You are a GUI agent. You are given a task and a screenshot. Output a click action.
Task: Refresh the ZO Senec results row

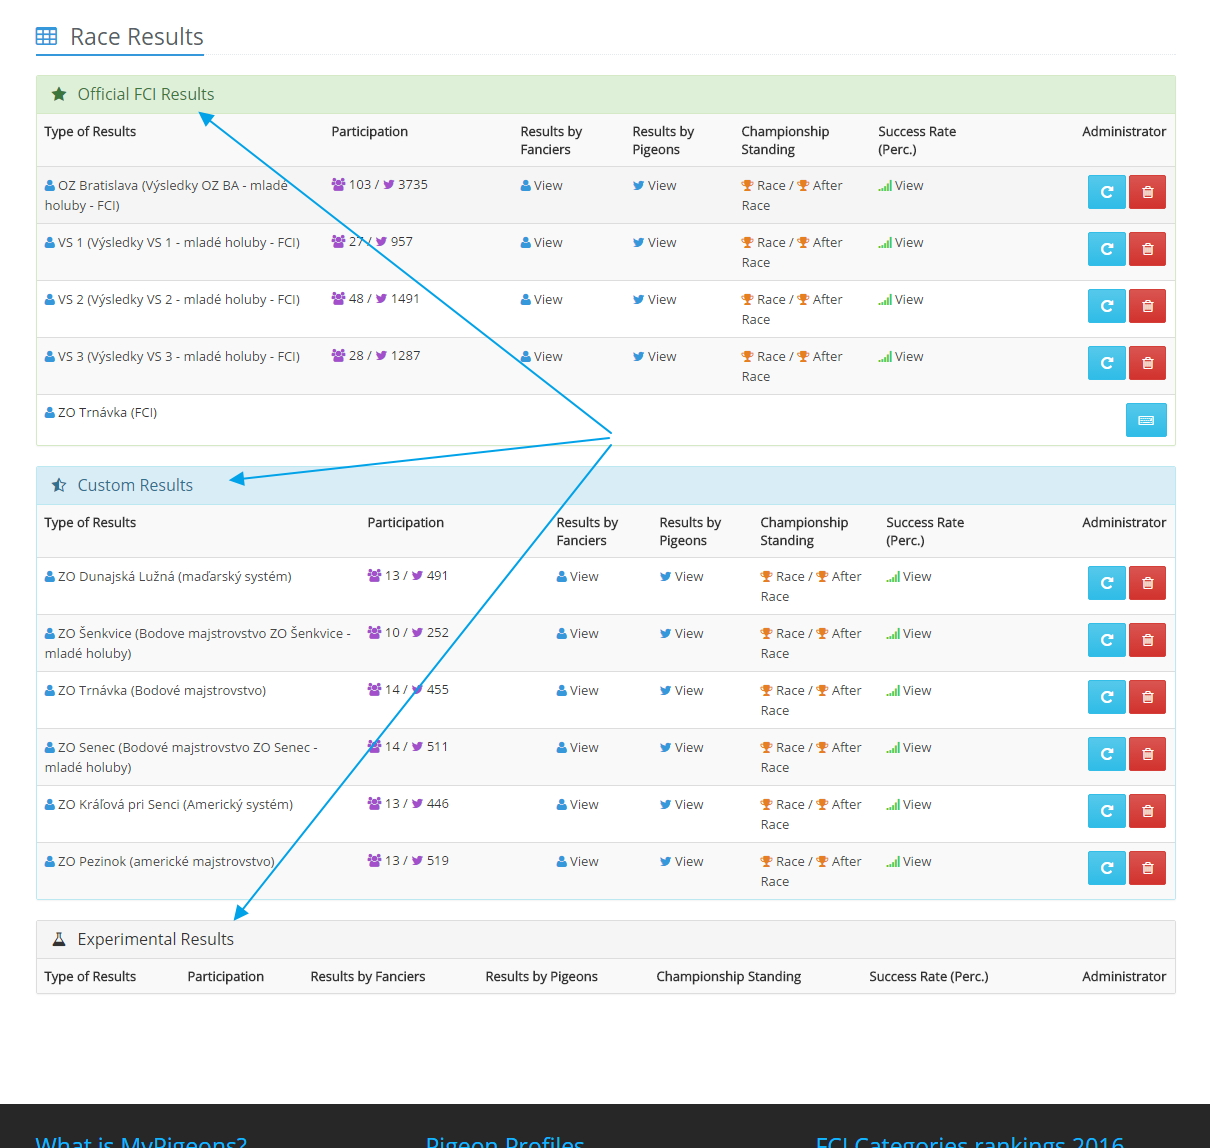[1106, 754]
